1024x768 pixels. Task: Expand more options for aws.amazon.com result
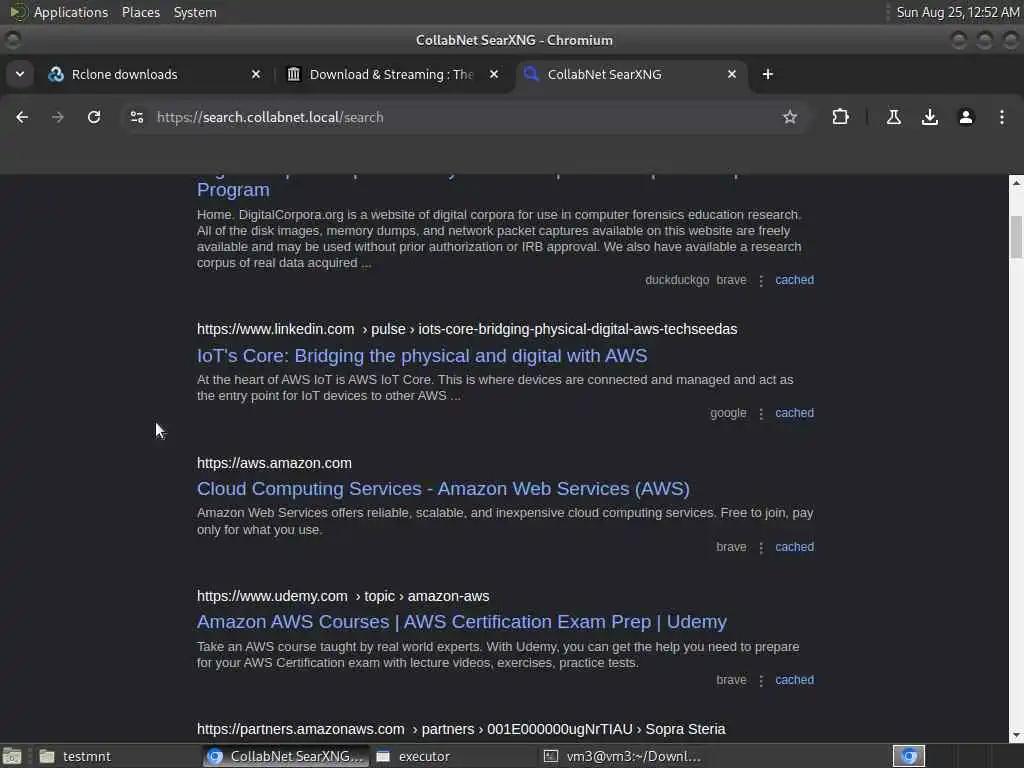pos(761,547)
